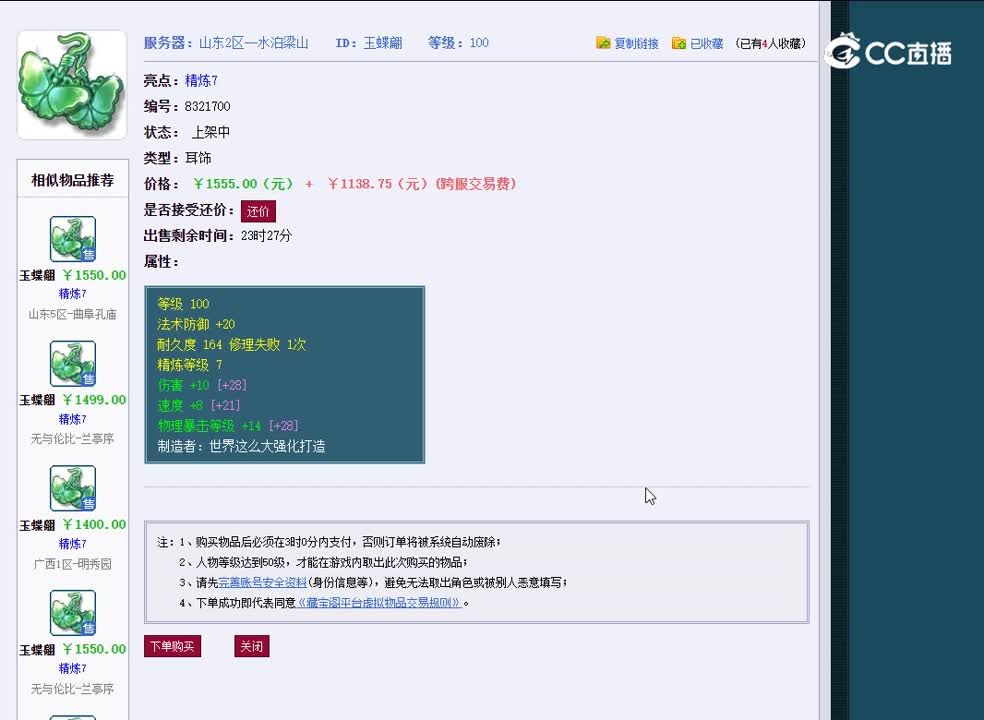The image size is (984, 720).
Task: Open the ￥1550.00 山东5区 item icon
Action: click(x=73, y=239)
